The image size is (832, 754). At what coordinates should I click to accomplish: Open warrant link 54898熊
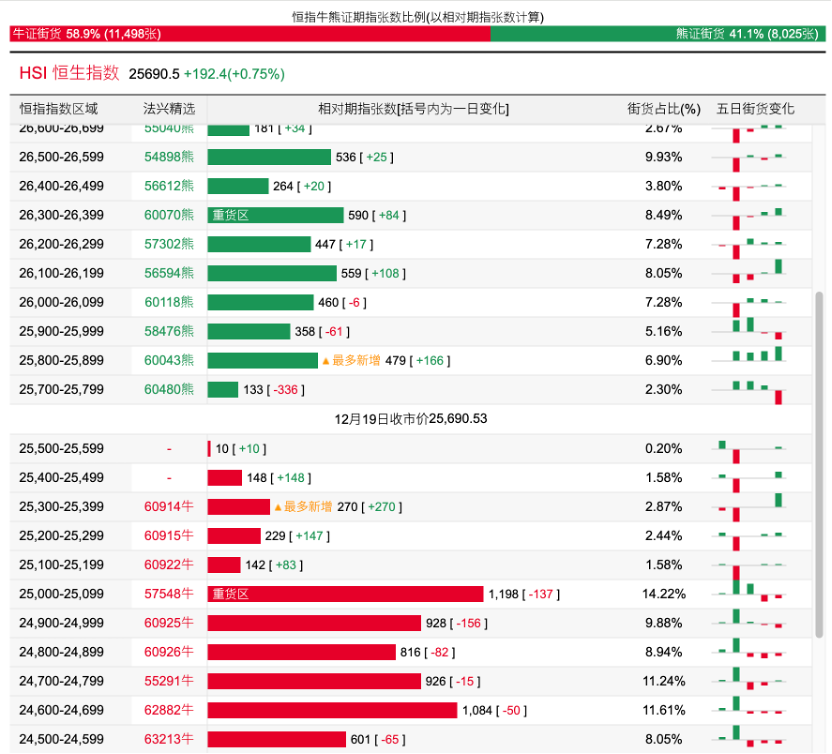(x=169, y=157)
